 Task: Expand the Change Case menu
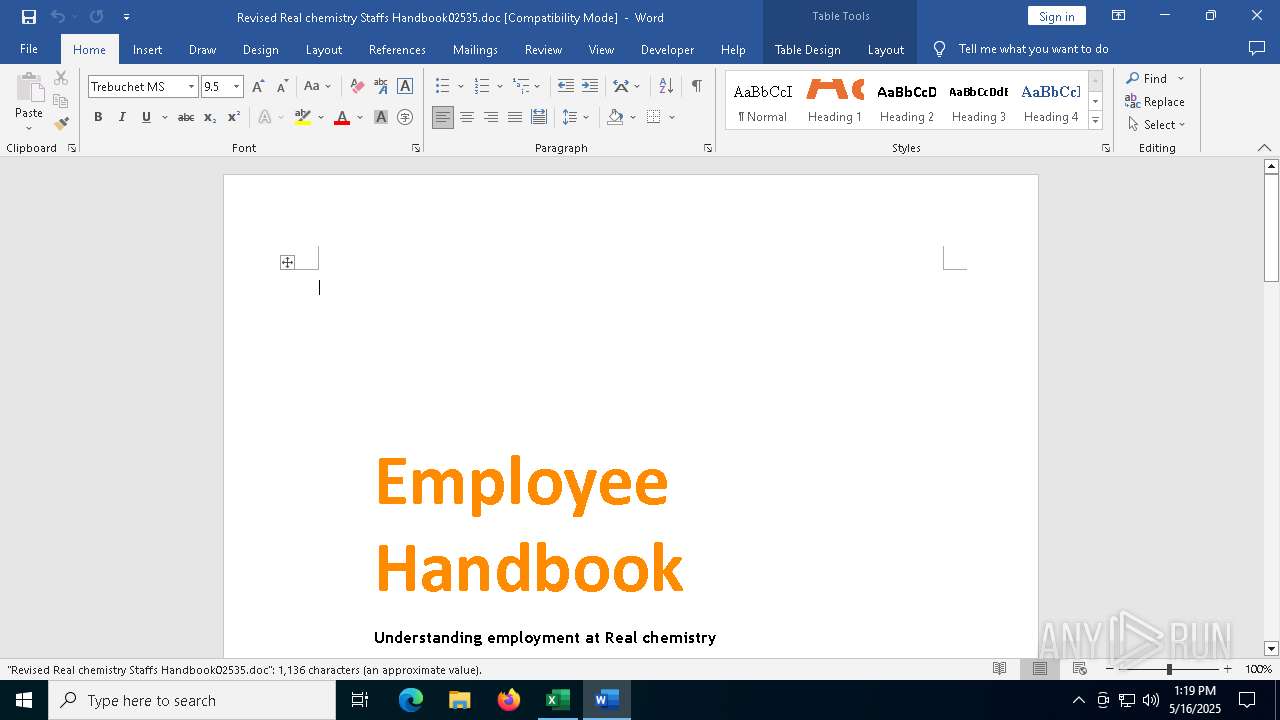(x=316, y=86)
